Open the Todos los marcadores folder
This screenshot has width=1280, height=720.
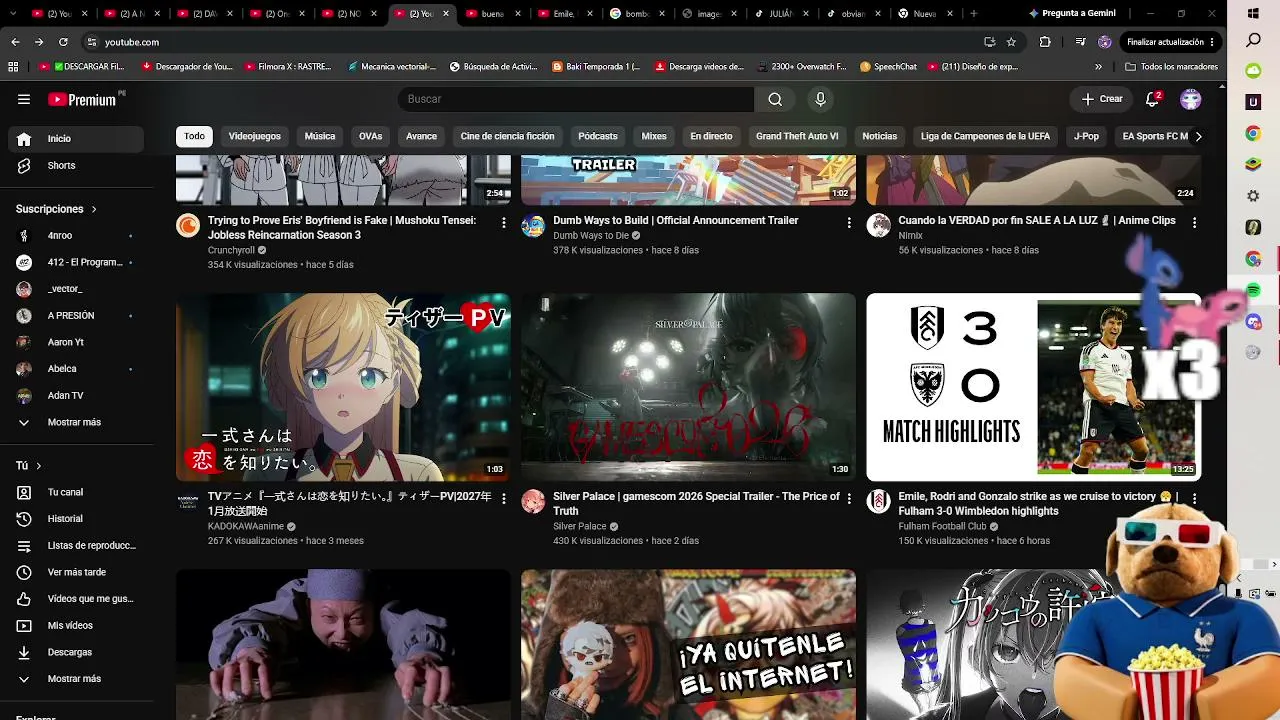pyautogui.click(x=1171, y=67)
